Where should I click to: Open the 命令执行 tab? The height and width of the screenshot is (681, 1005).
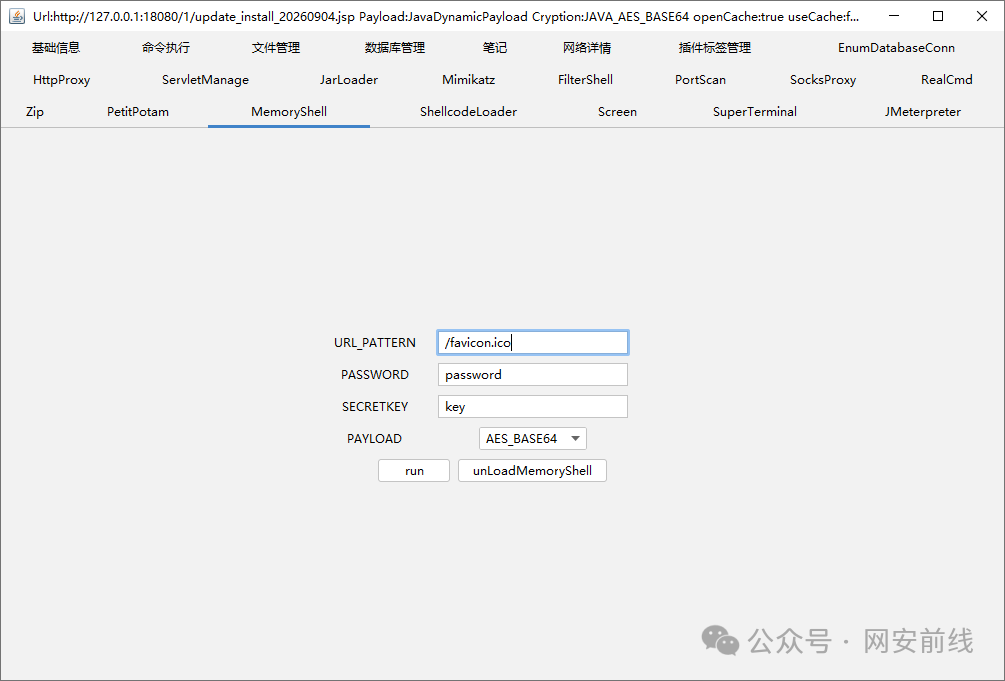click(x=166, y=47)
